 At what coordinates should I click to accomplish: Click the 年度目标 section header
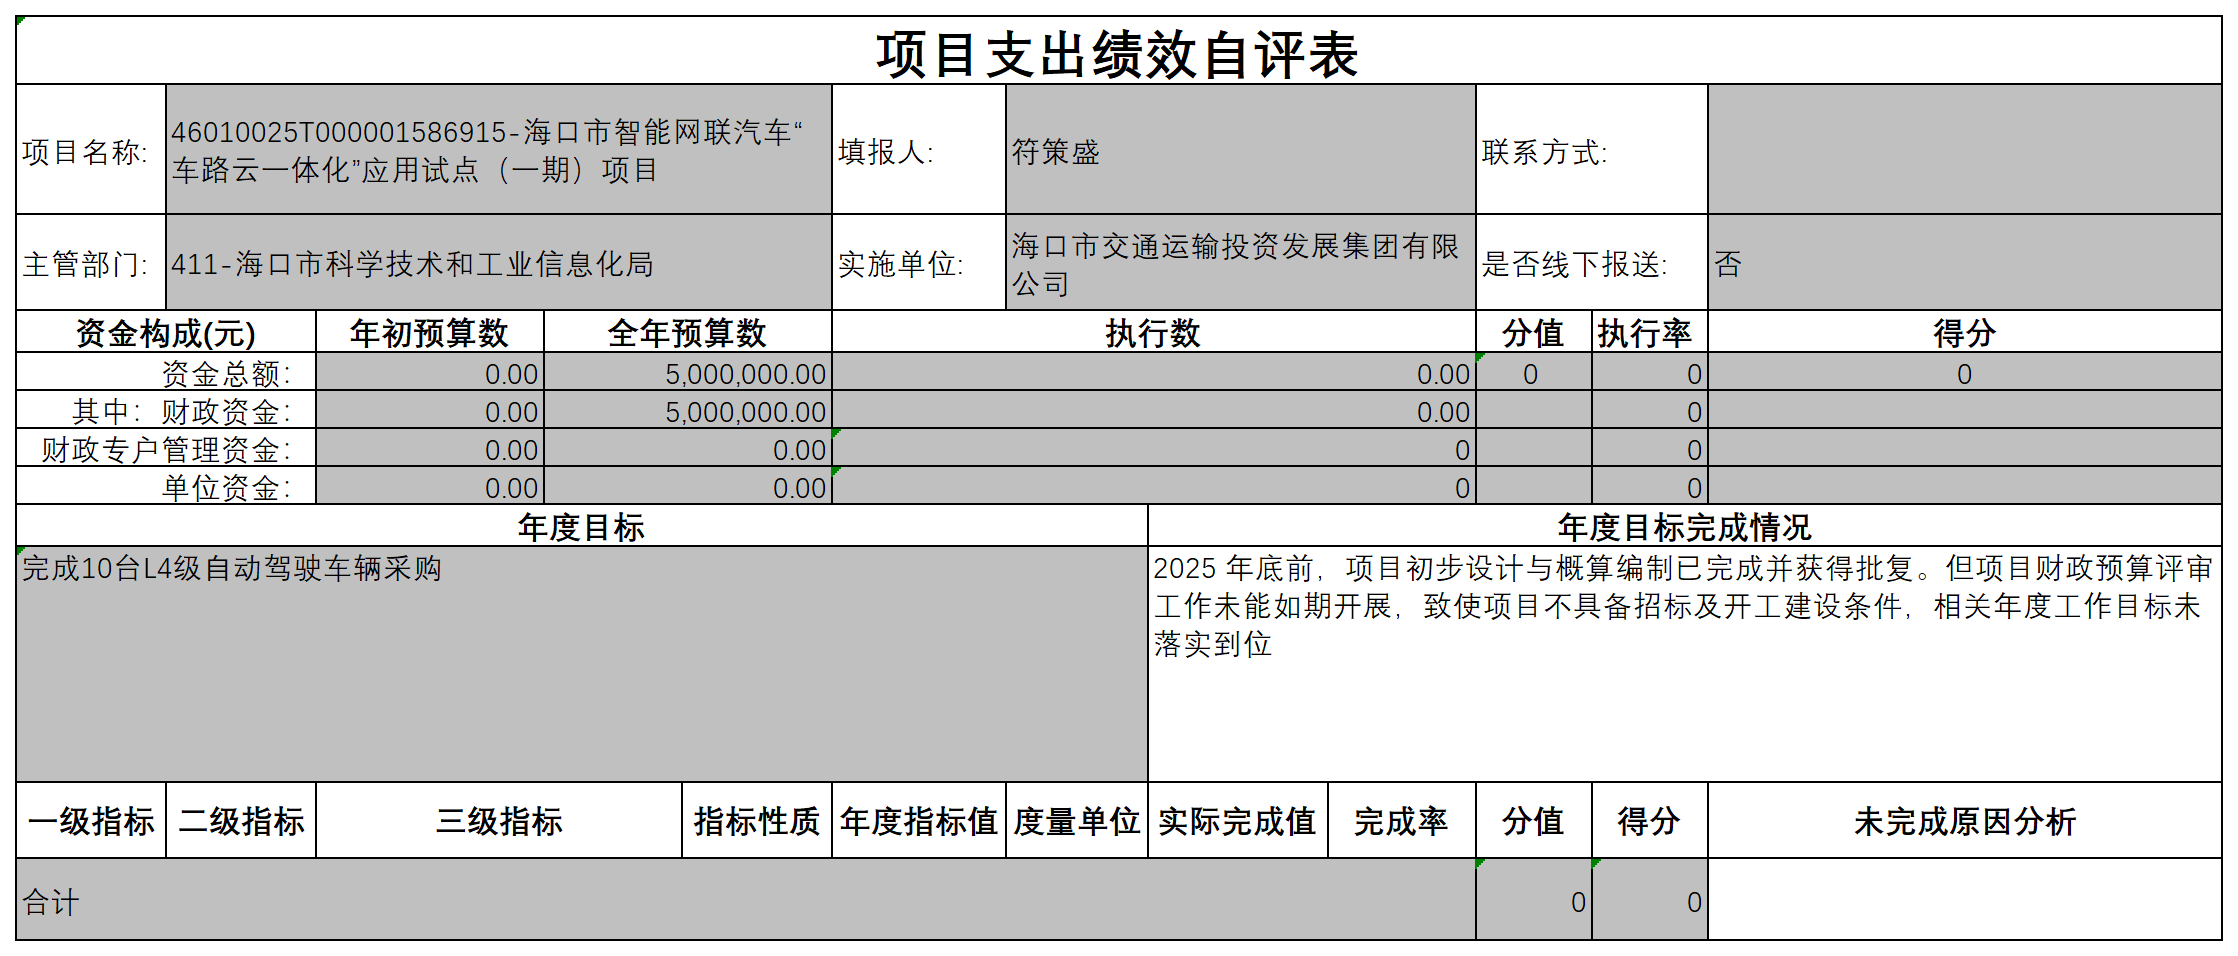[x=582, y=526]
